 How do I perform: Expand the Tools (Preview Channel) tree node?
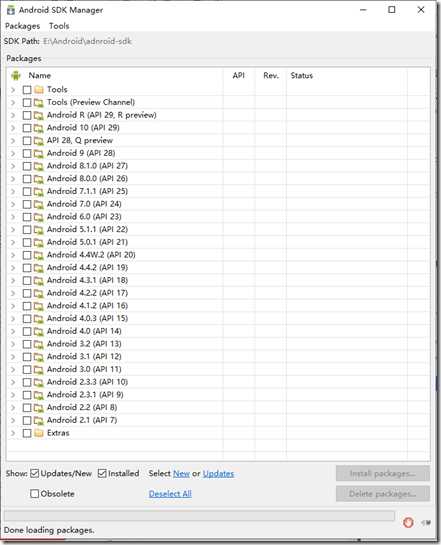(x=13, y=103)
